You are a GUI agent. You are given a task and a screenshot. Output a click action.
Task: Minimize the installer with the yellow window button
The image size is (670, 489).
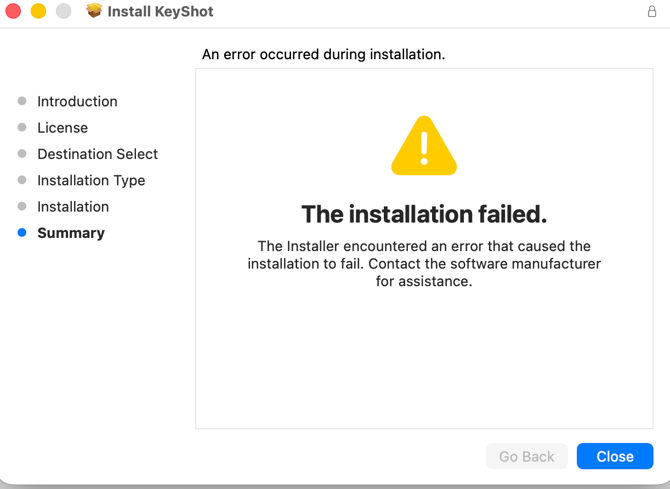pyautogui.click(x=38, y=12)
